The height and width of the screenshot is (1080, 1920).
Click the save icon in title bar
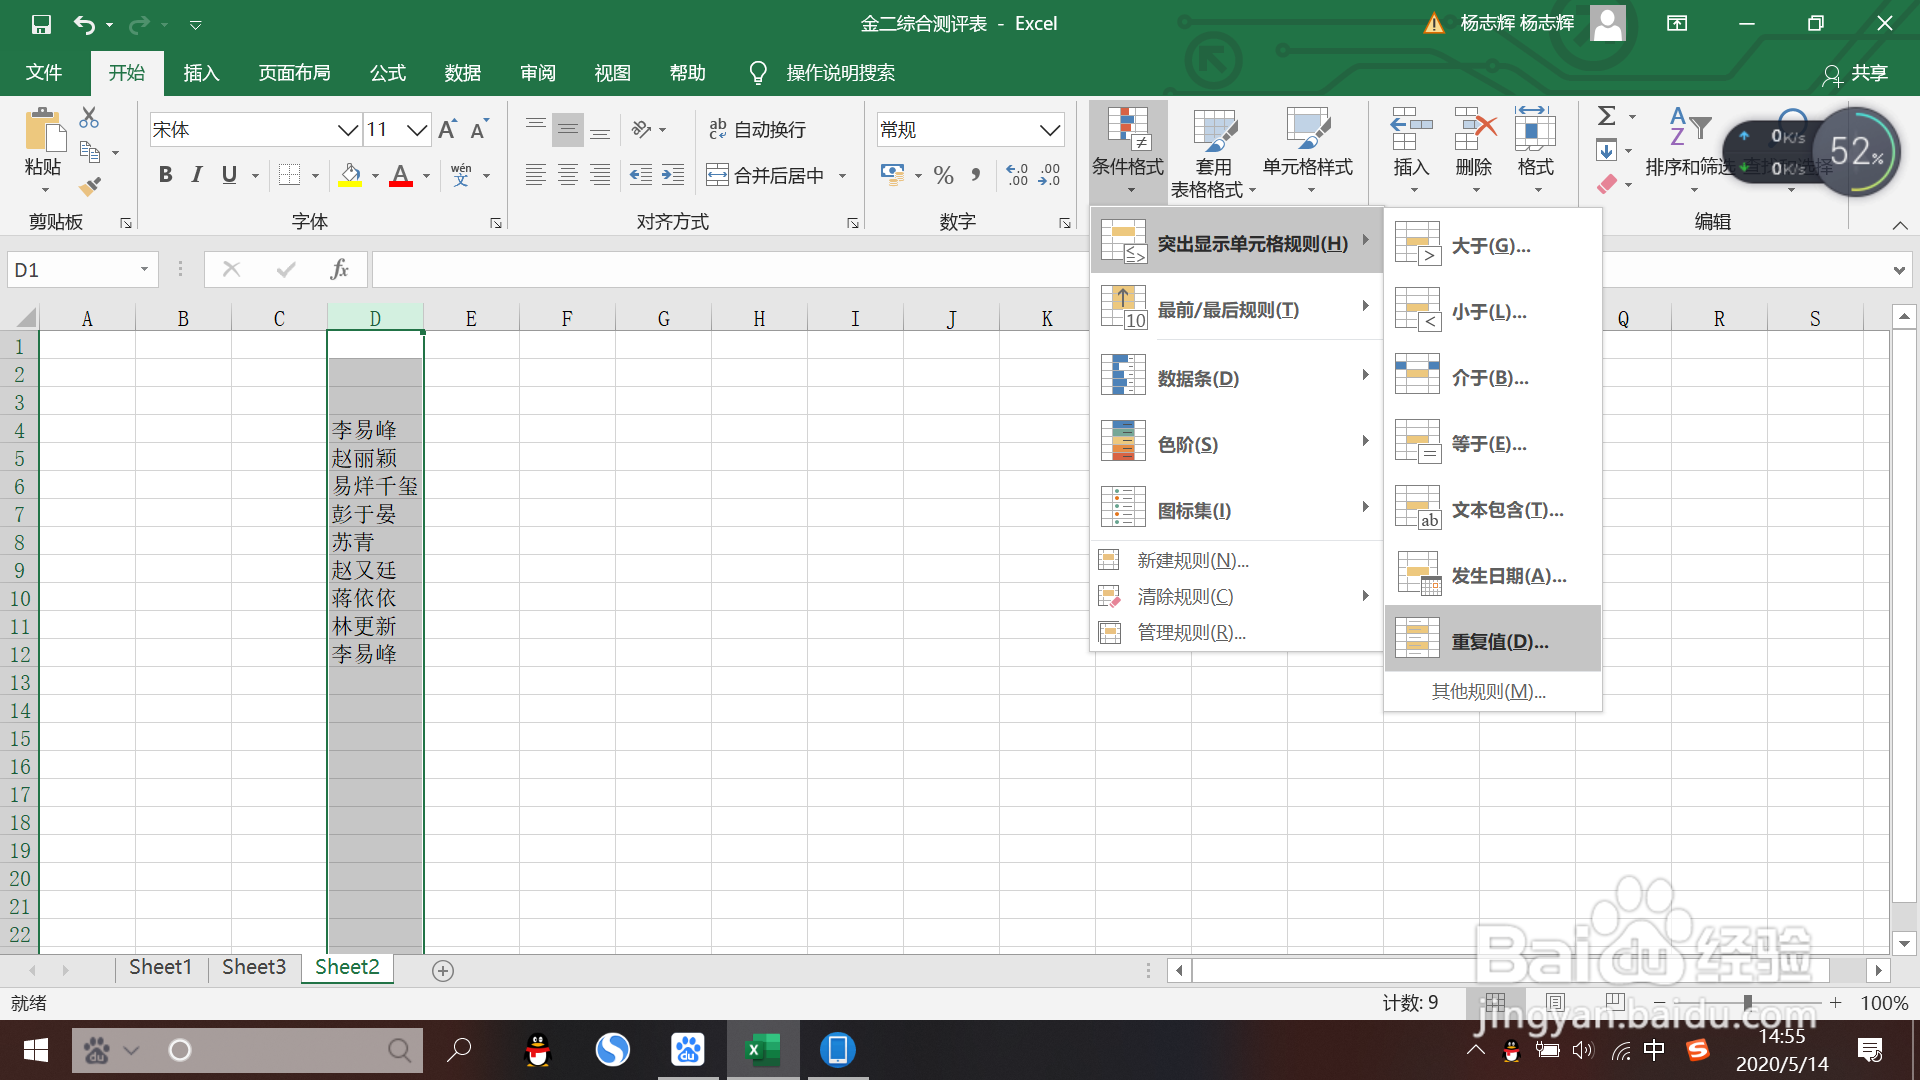pos(41,24)
